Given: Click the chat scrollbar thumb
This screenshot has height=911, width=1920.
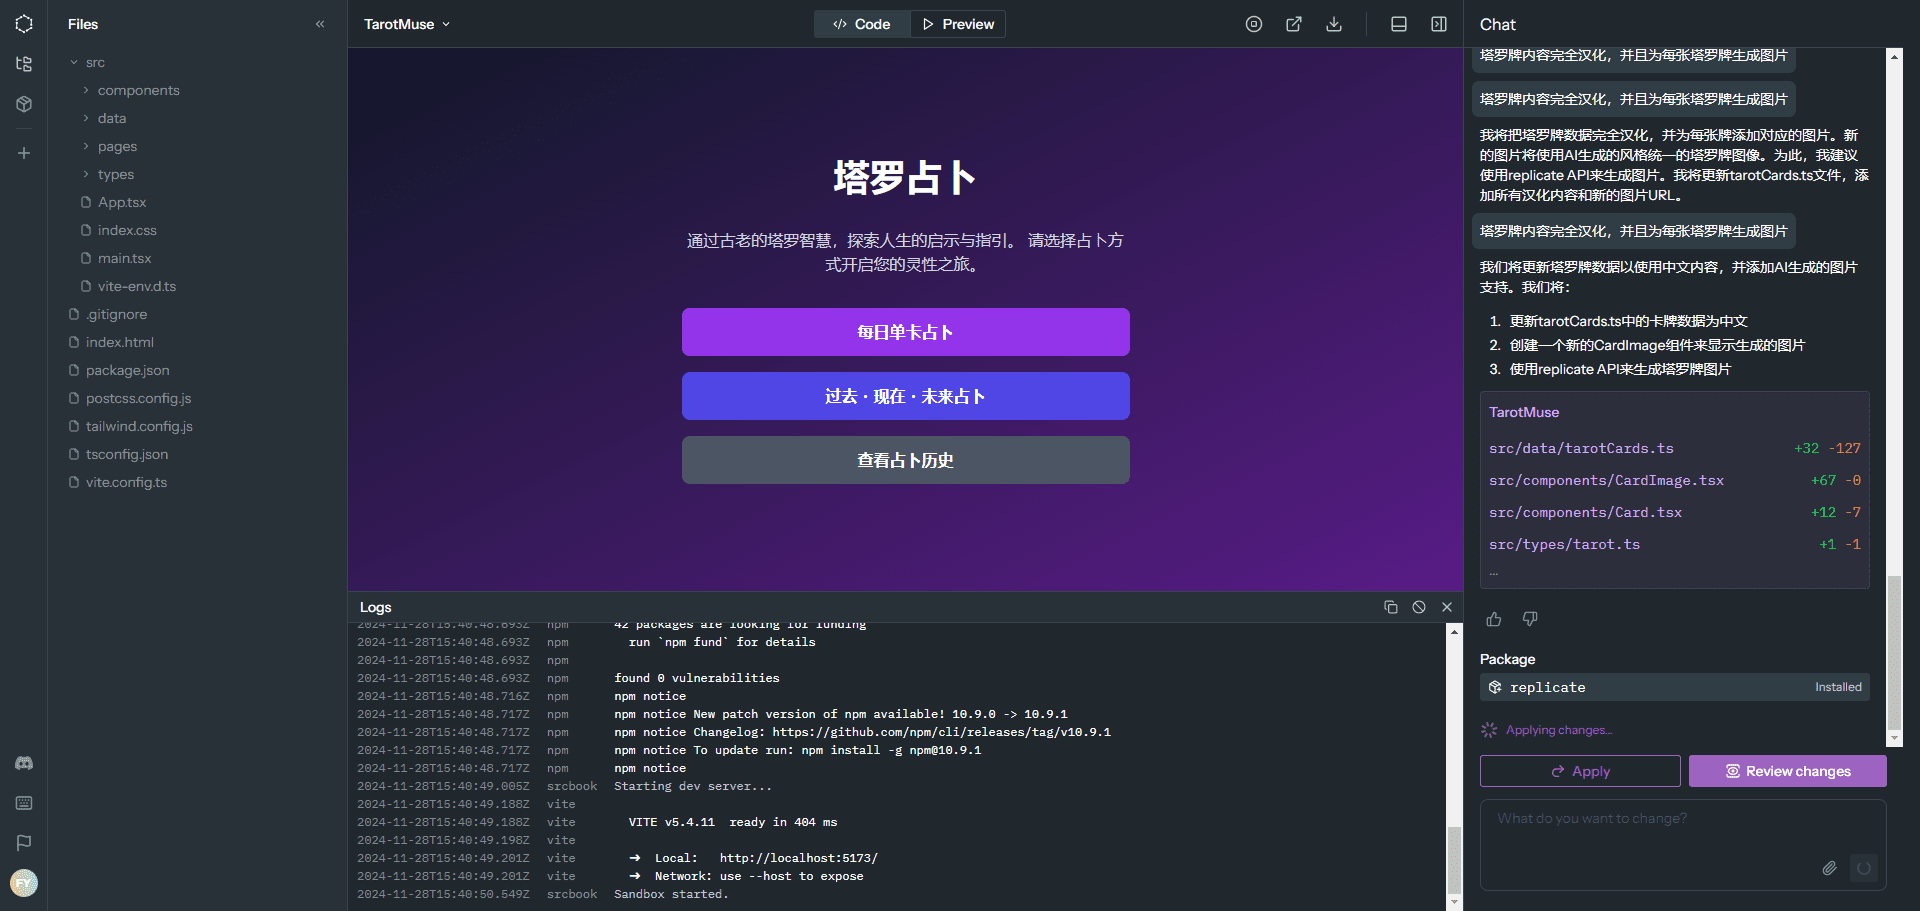Looking at the screenshot, I should (1894, 653).
